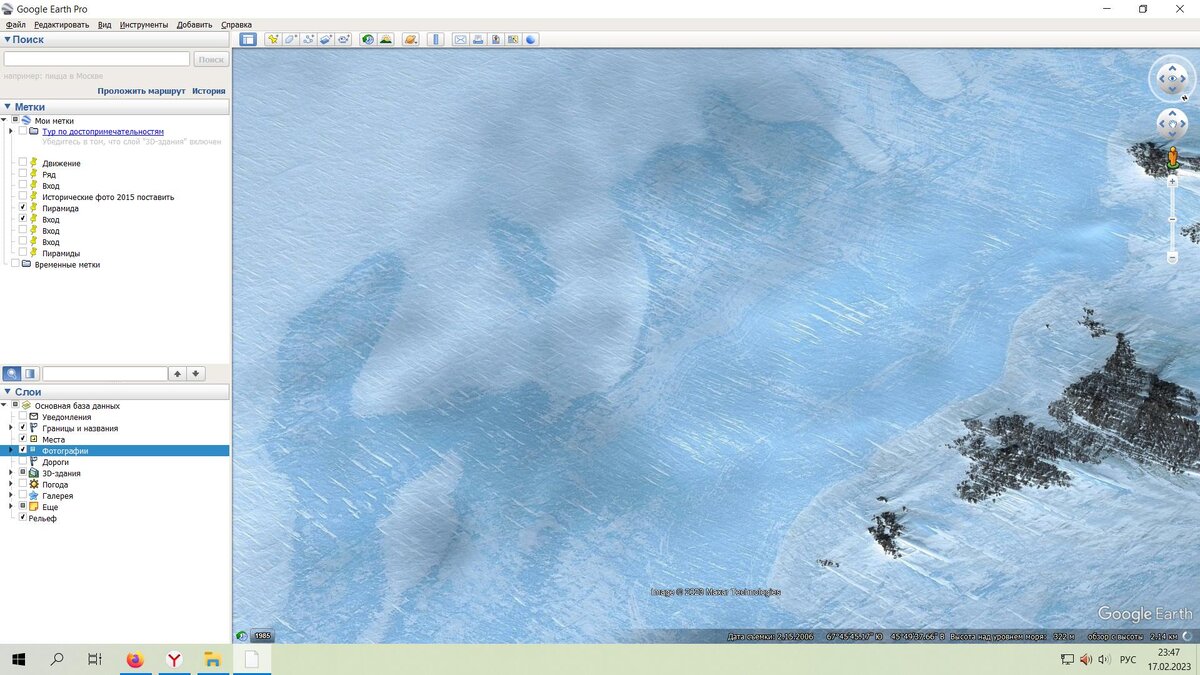
Task: Enable the Уведомления layer checkbox
Action: click(x=23, y=417)
